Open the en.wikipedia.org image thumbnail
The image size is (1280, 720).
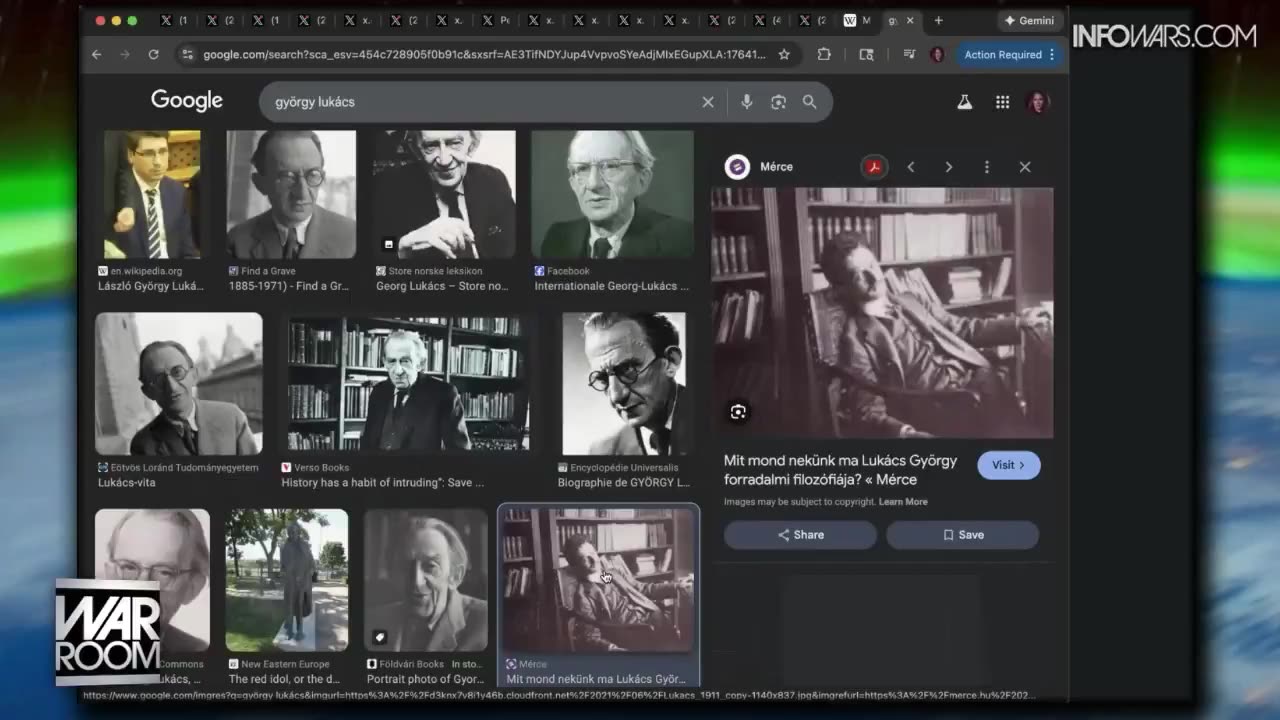152,194
